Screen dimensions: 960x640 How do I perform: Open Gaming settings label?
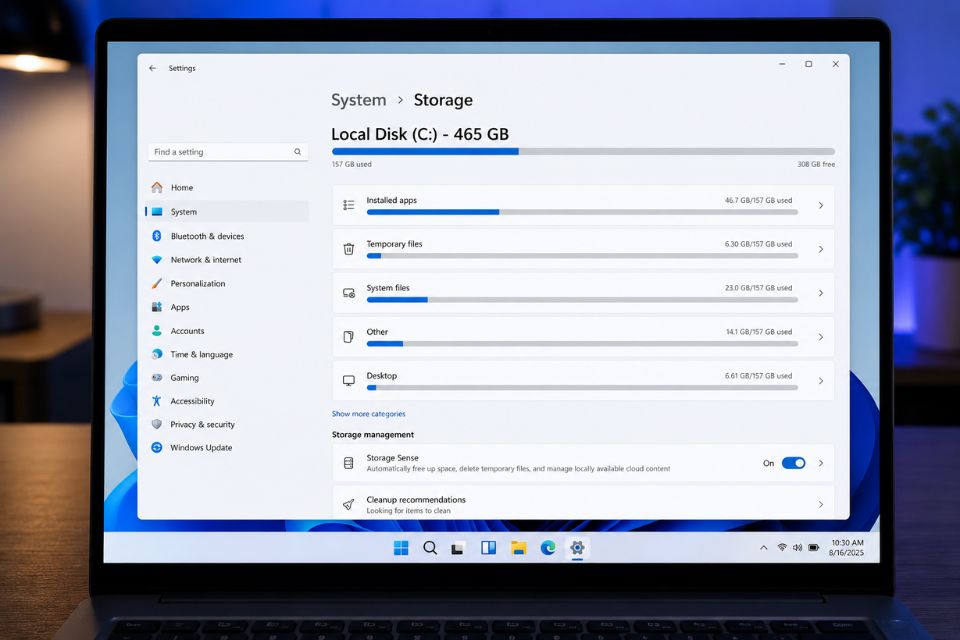click(184, 378)
